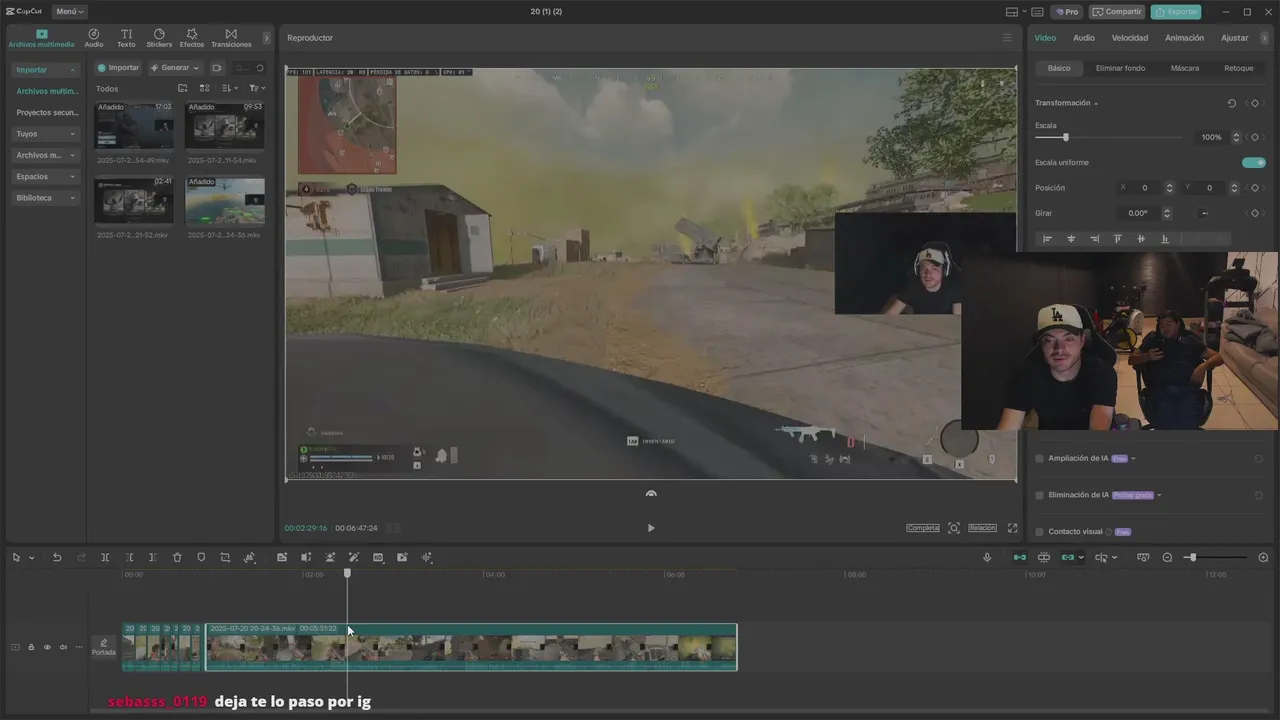The height and width of the screenshot is (720, 1280).
Task: Click the Importar media button
Action: [118, 68]
